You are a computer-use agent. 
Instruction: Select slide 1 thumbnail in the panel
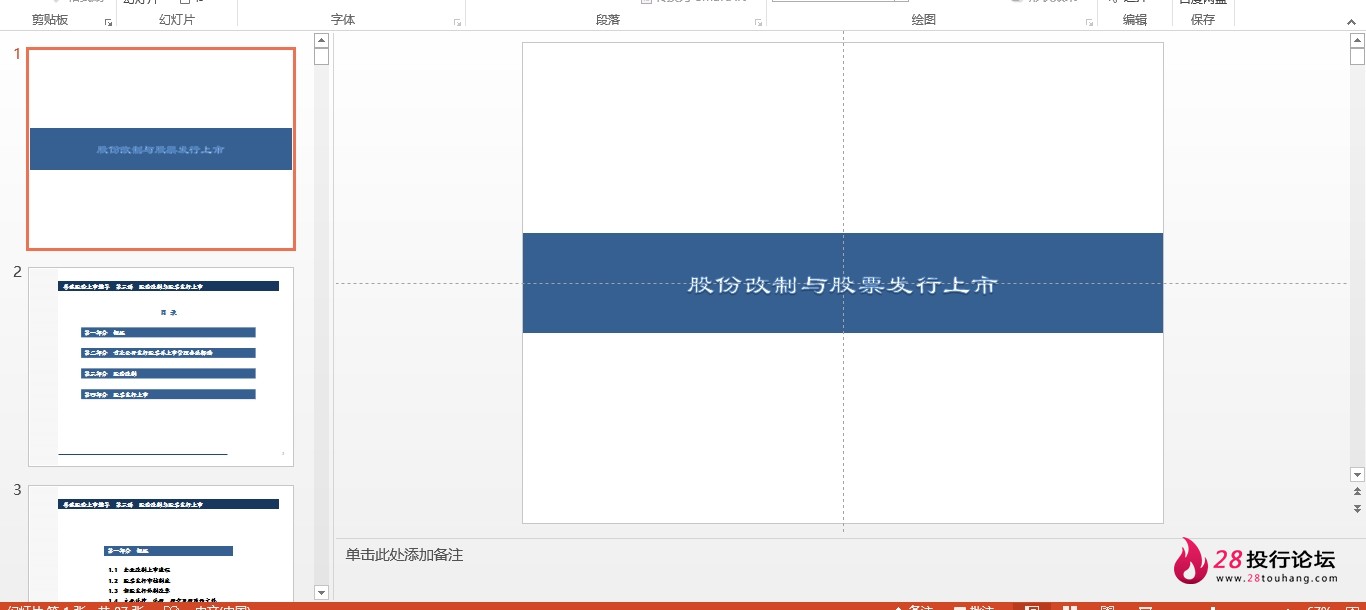click(161, 149)
